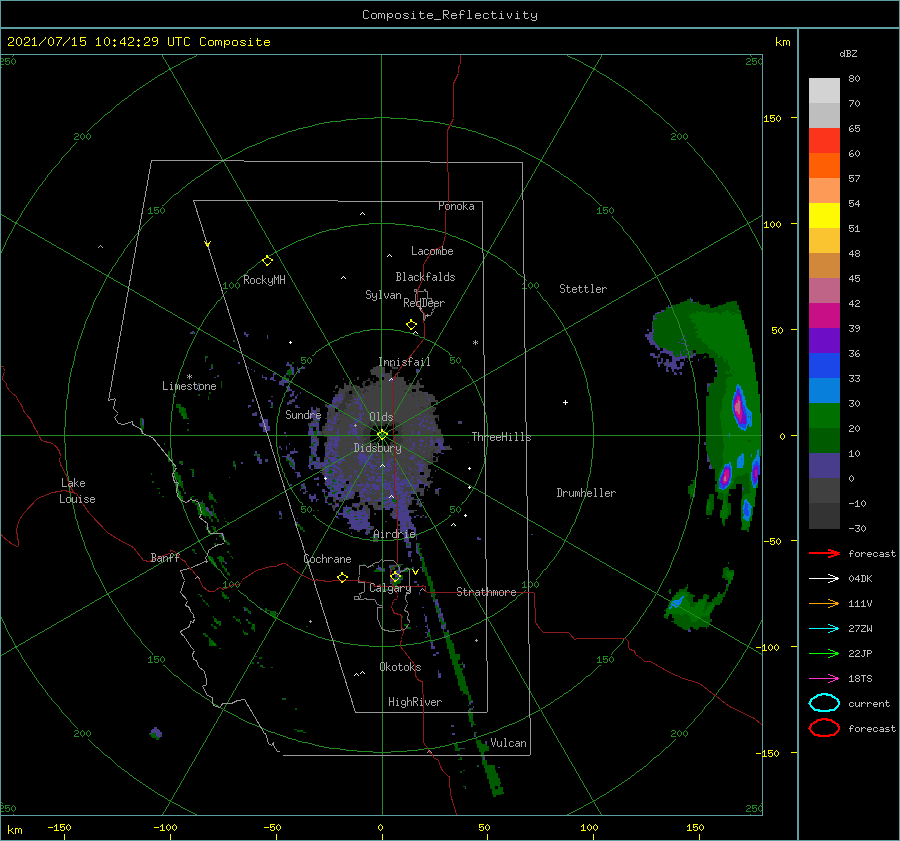The image size is (900, 841).
Task: Click the yellow diamond marker below RedDeer
Action: (x=412, y=325)
